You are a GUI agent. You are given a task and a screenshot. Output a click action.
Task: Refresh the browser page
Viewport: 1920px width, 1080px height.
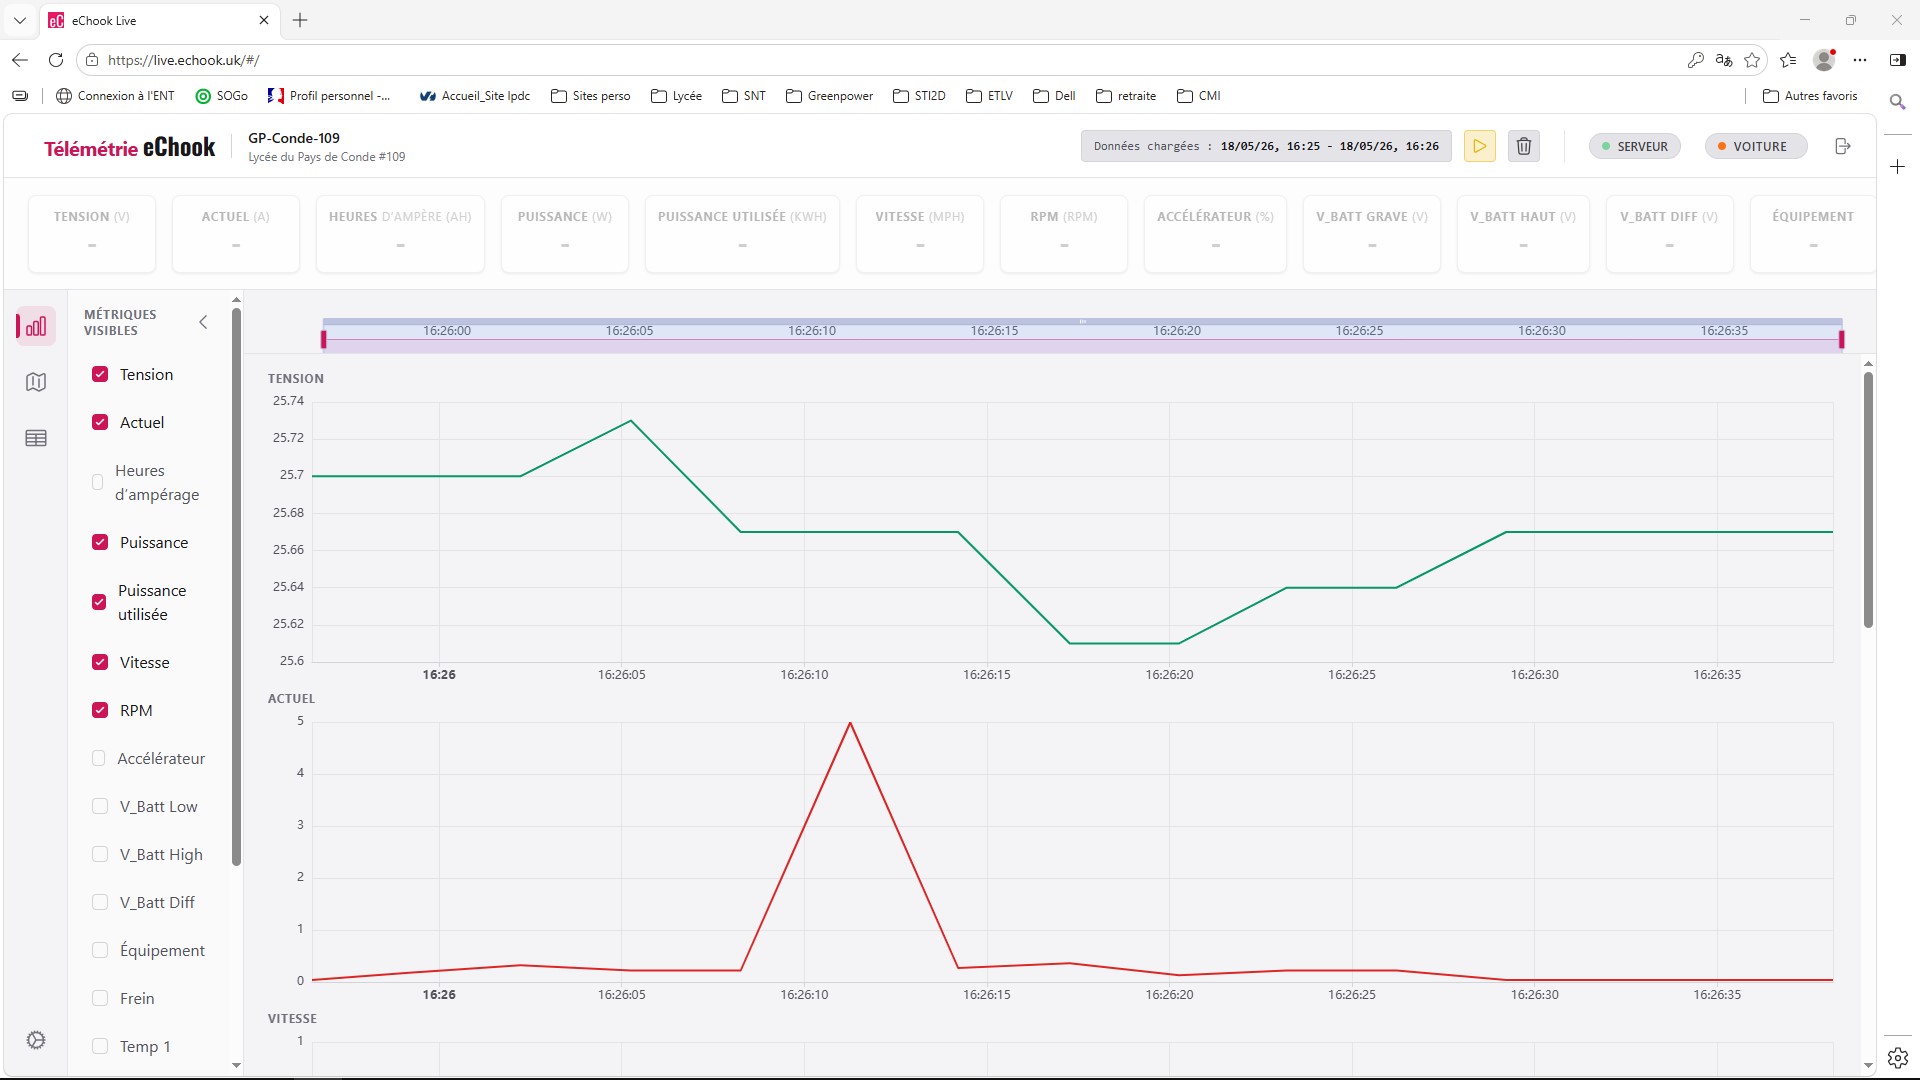(x=56, y=60)
